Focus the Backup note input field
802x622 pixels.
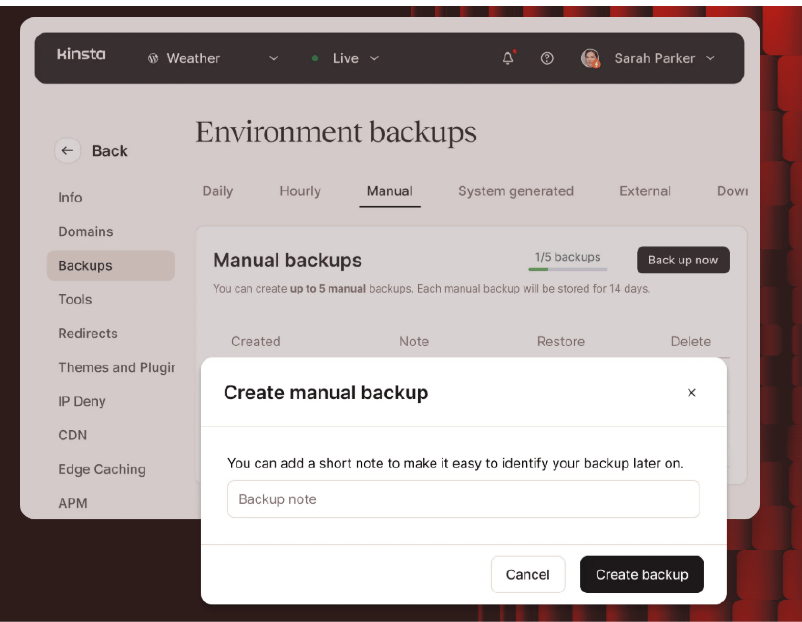(463, 499)
